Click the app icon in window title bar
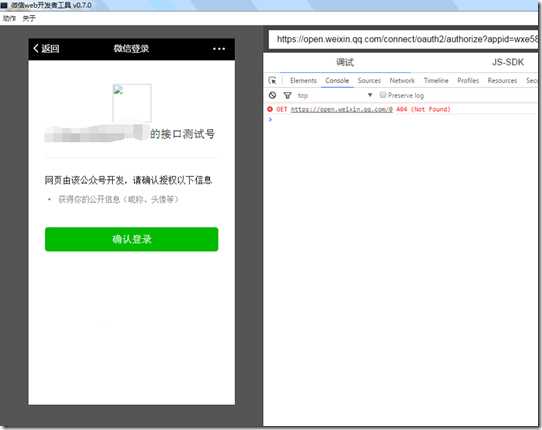Image resolution: width=542 pixels, height=430 pixels. [4, 5]
